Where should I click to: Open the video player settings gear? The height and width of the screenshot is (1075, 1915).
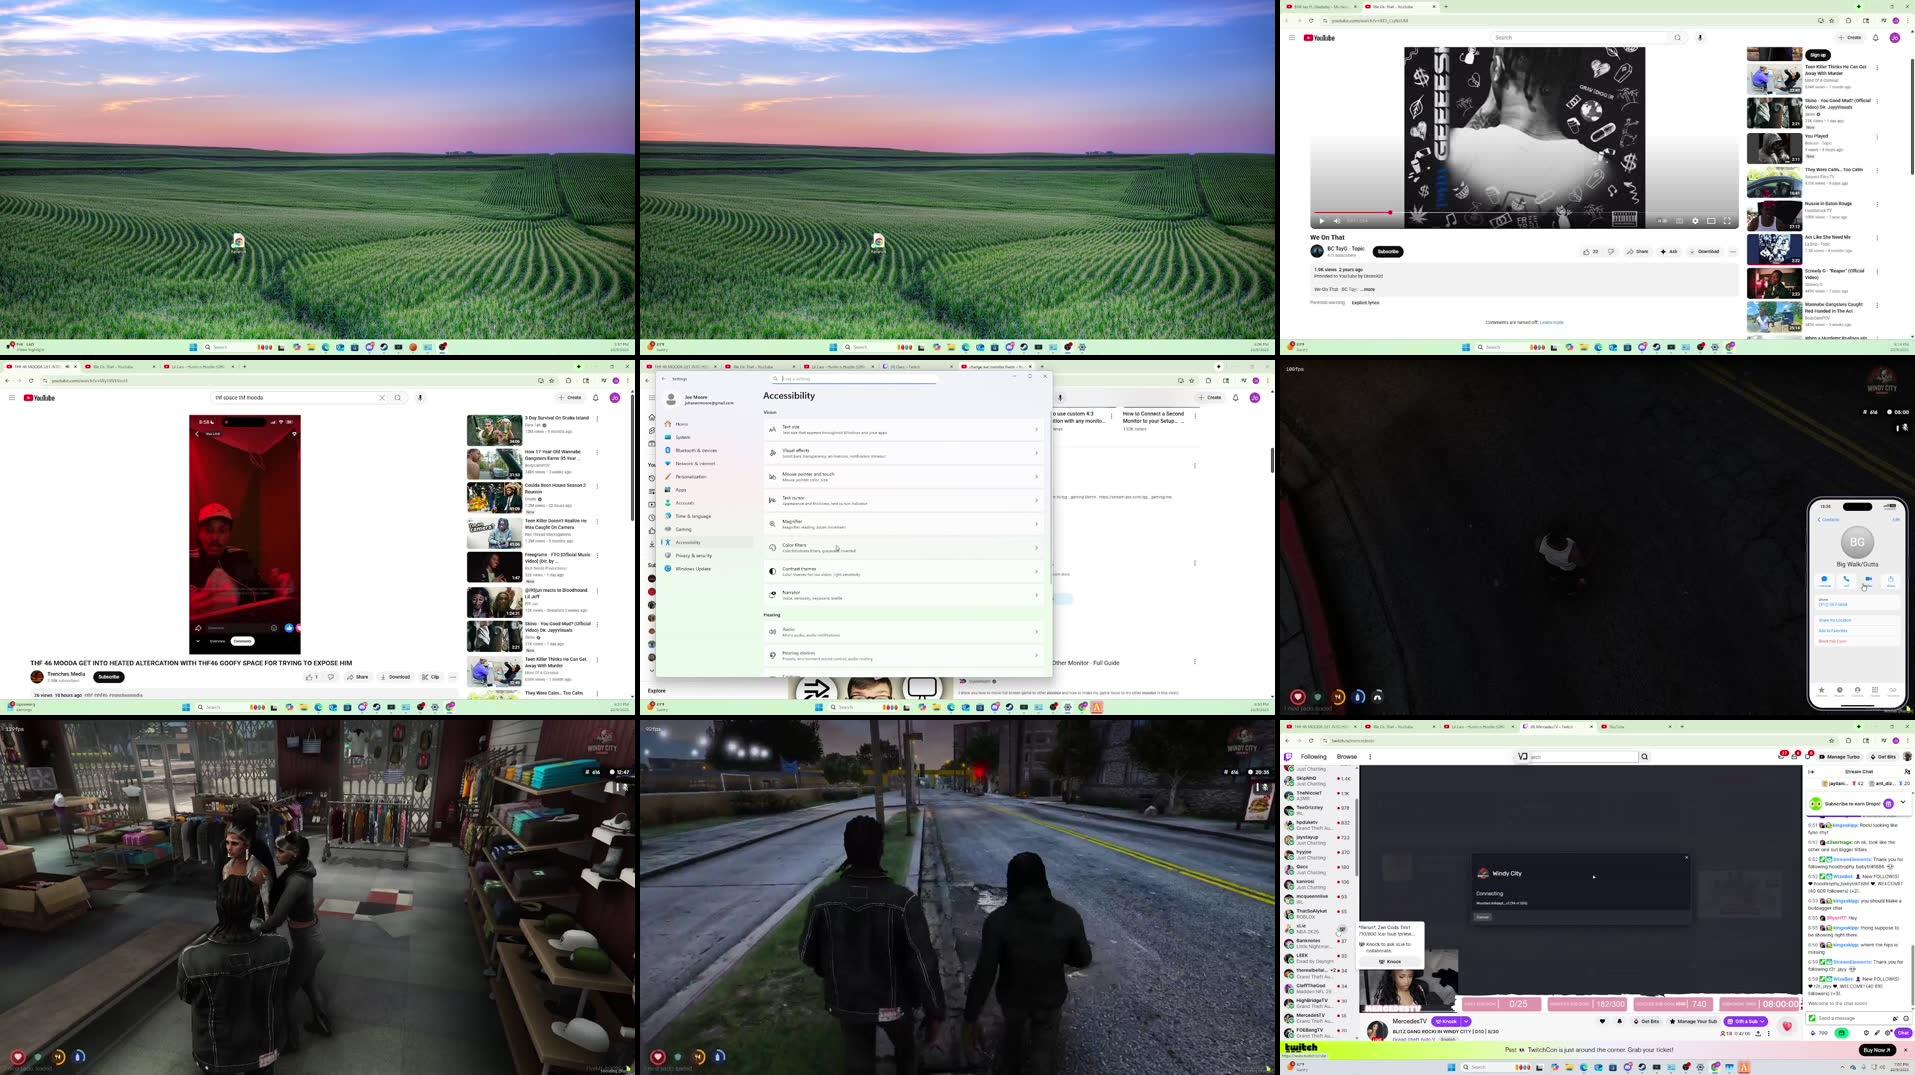(x=1695, y=220)
